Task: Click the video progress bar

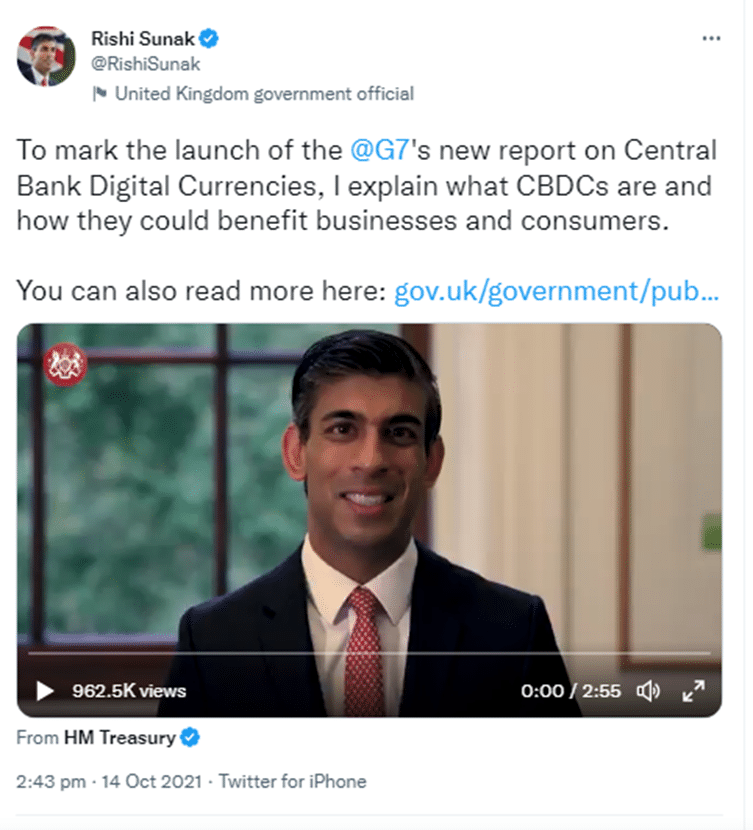Action: (x=369, y=653)
